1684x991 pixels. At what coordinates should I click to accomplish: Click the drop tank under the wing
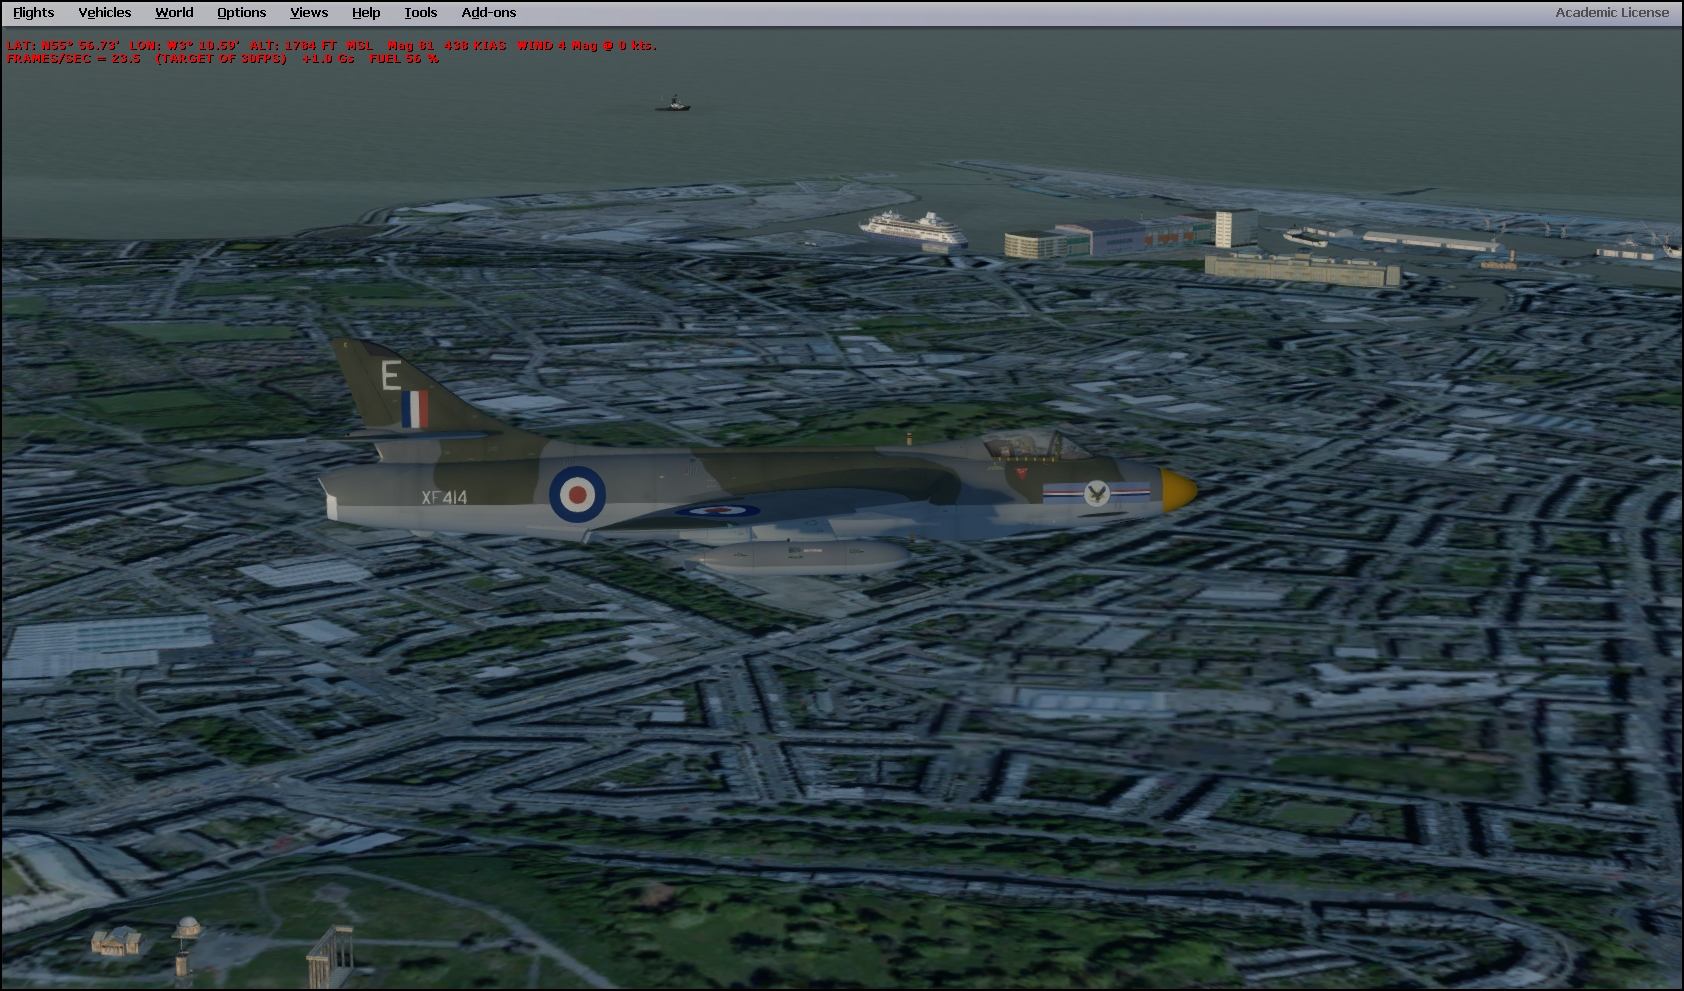click(x=797, y=556)
